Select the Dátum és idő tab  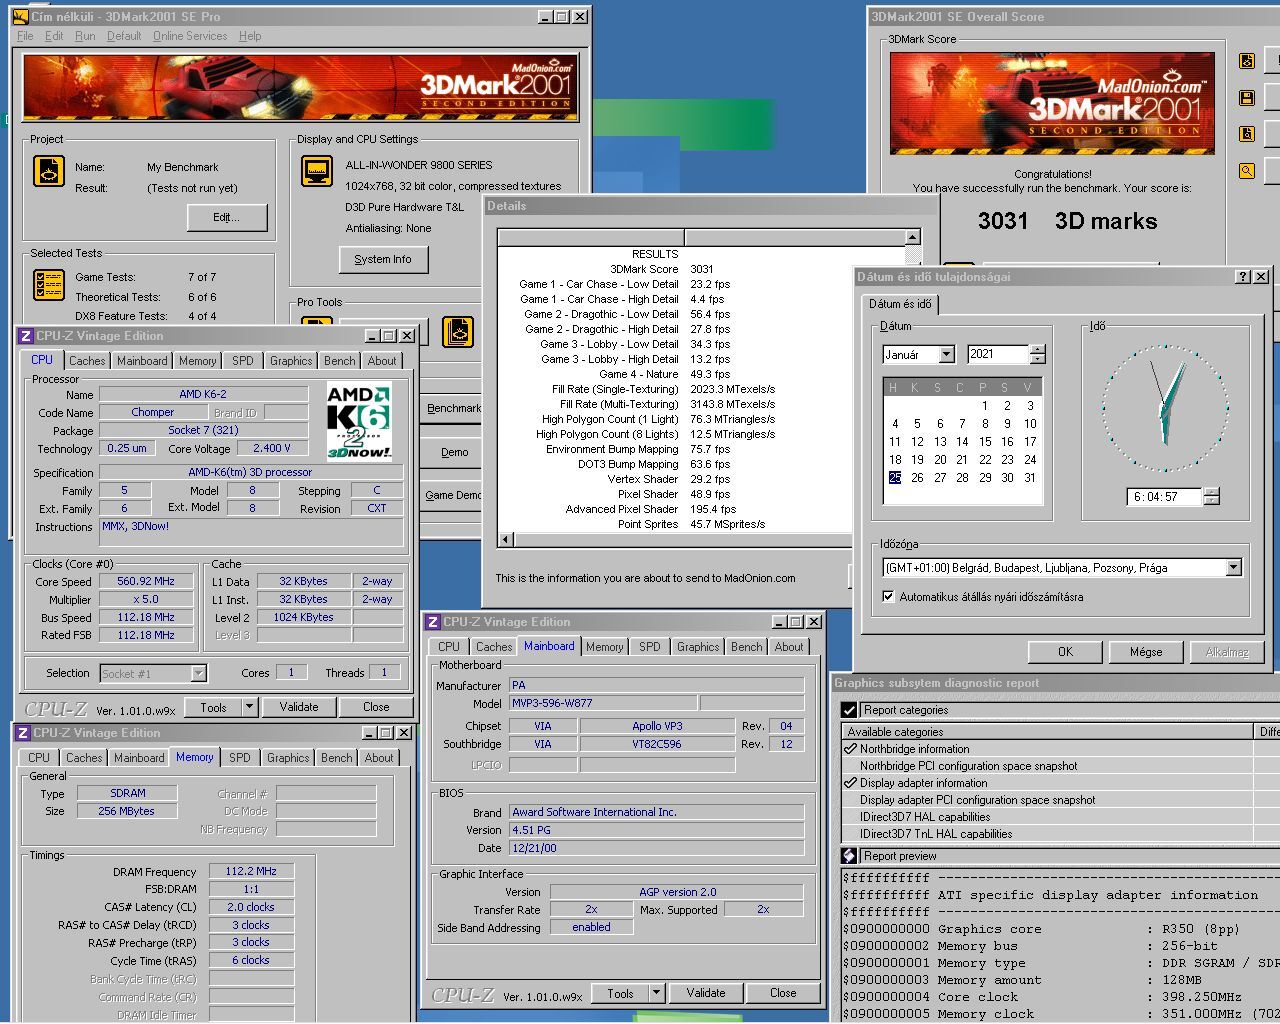click(x=900, y=304)
